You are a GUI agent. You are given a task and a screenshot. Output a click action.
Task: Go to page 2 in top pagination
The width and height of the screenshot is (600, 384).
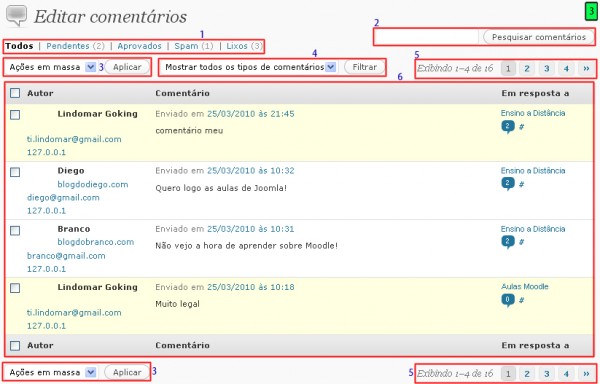click(x=527, y=68)
